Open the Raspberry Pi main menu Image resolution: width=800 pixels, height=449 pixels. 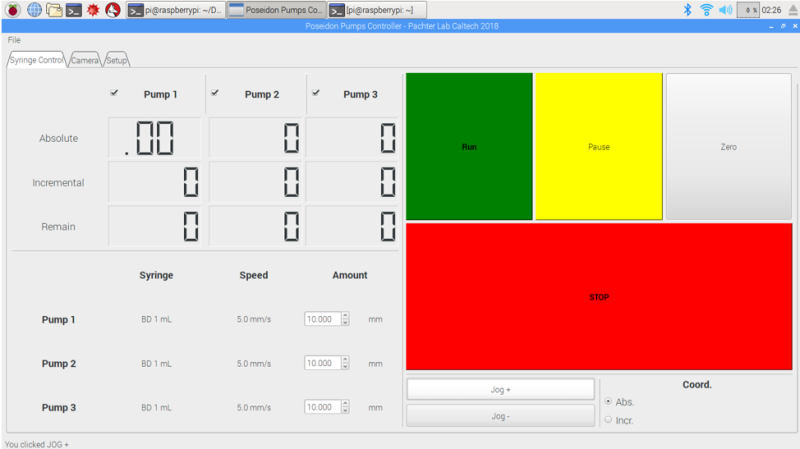[x=11, y=10]
